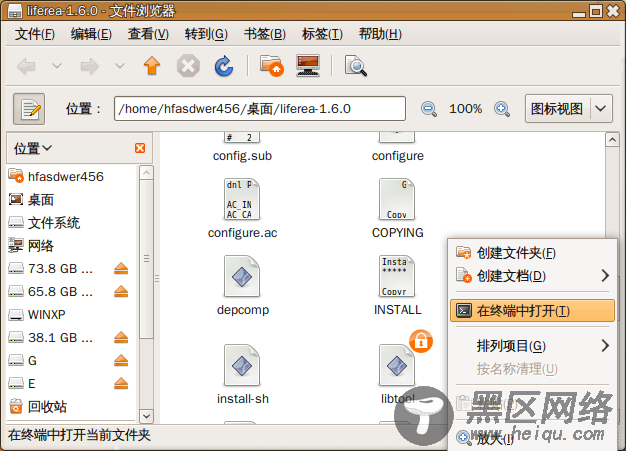Open the Forward history dropdown arrow
This screenshot has width=626, height=451.
(x=120, y=65)
